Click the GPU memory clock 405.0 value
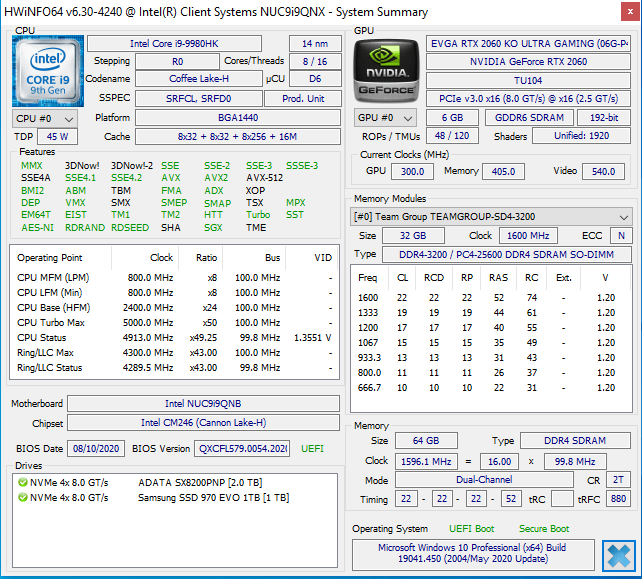642x579 pixels. pos(503,172)
